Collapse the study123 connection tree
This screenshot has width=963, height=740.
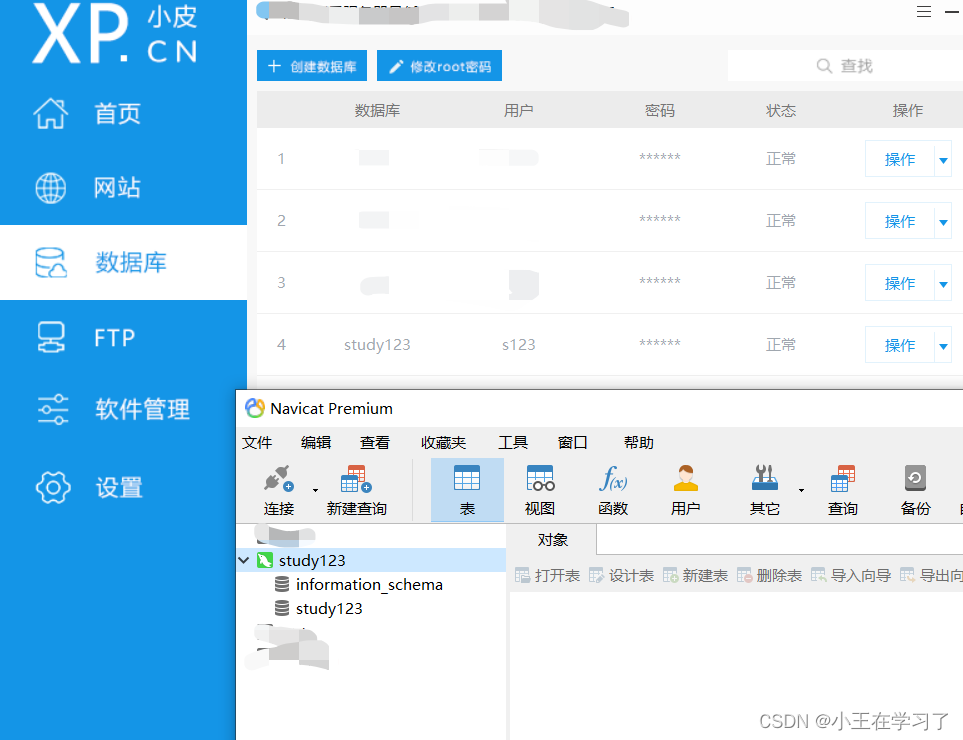[244, 561]
